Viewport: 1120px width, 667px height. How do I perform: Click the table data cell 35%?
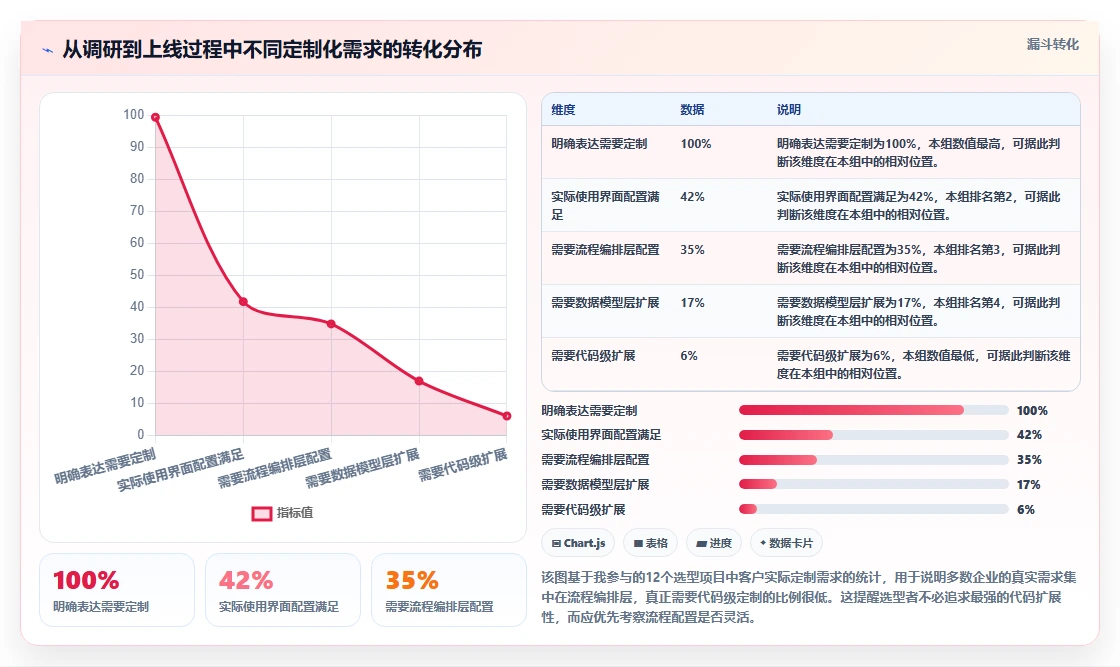pos(692,250)
